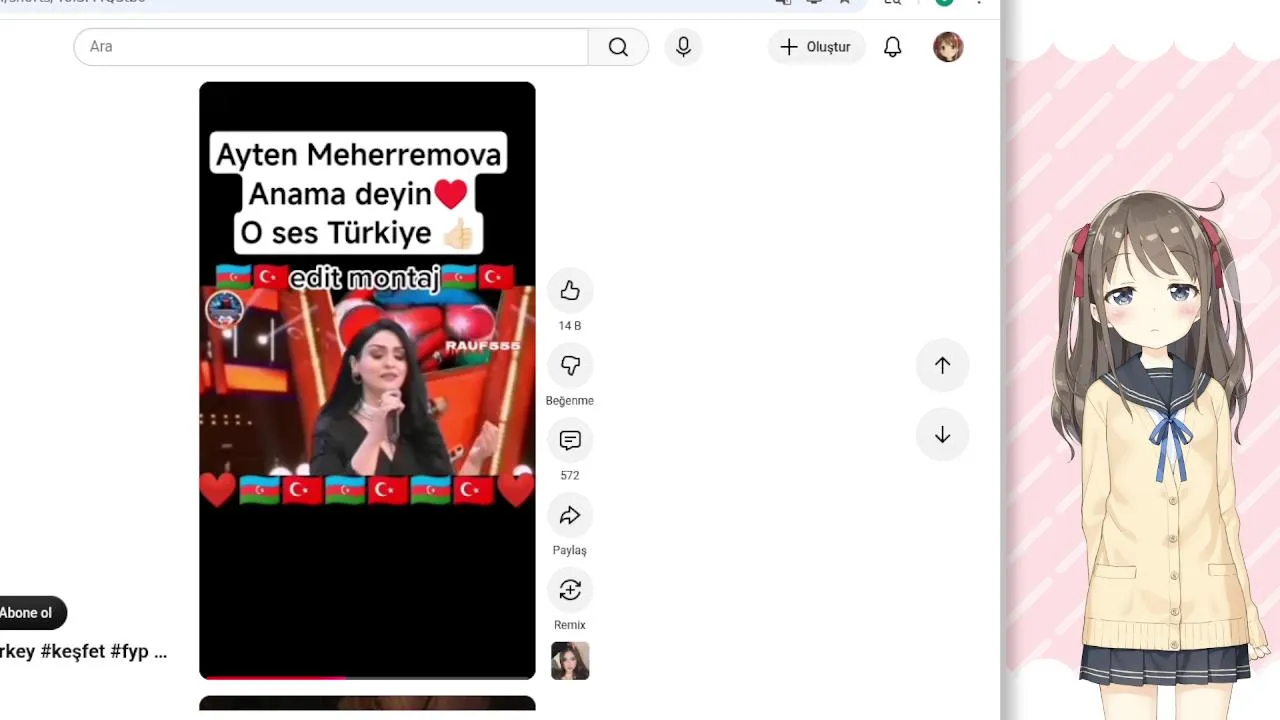The width and height of the screenshot is (1280, 720).
Task: Pause the Ayten Meherremova Short video
Action: click(x=367, y=380)
